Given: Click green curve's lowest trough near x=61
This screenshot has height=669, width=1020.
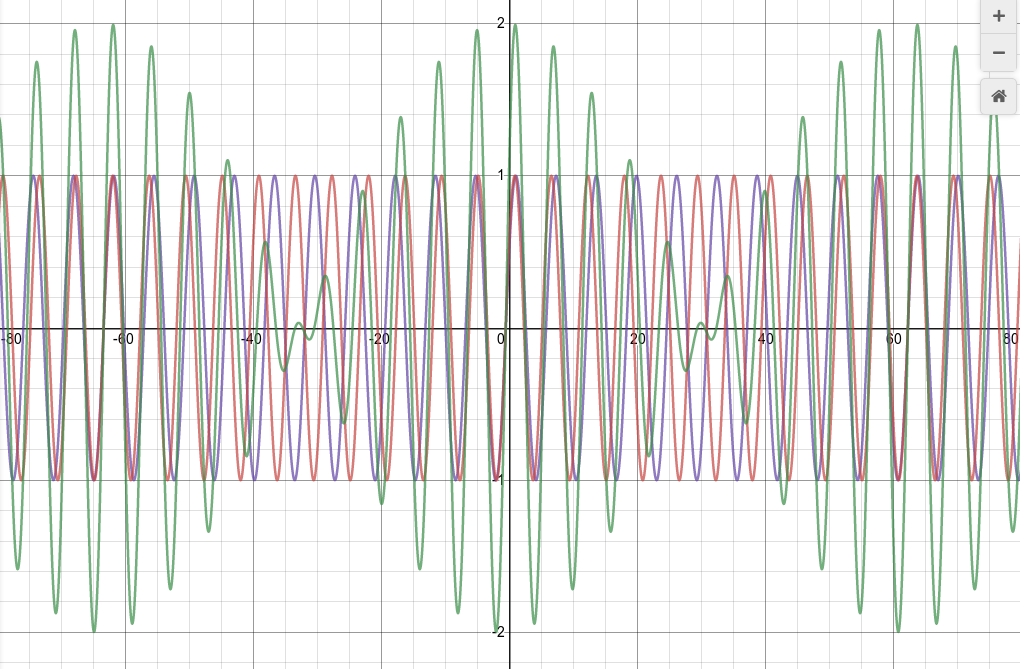Looking at the screenshot, I should [898, 630].
